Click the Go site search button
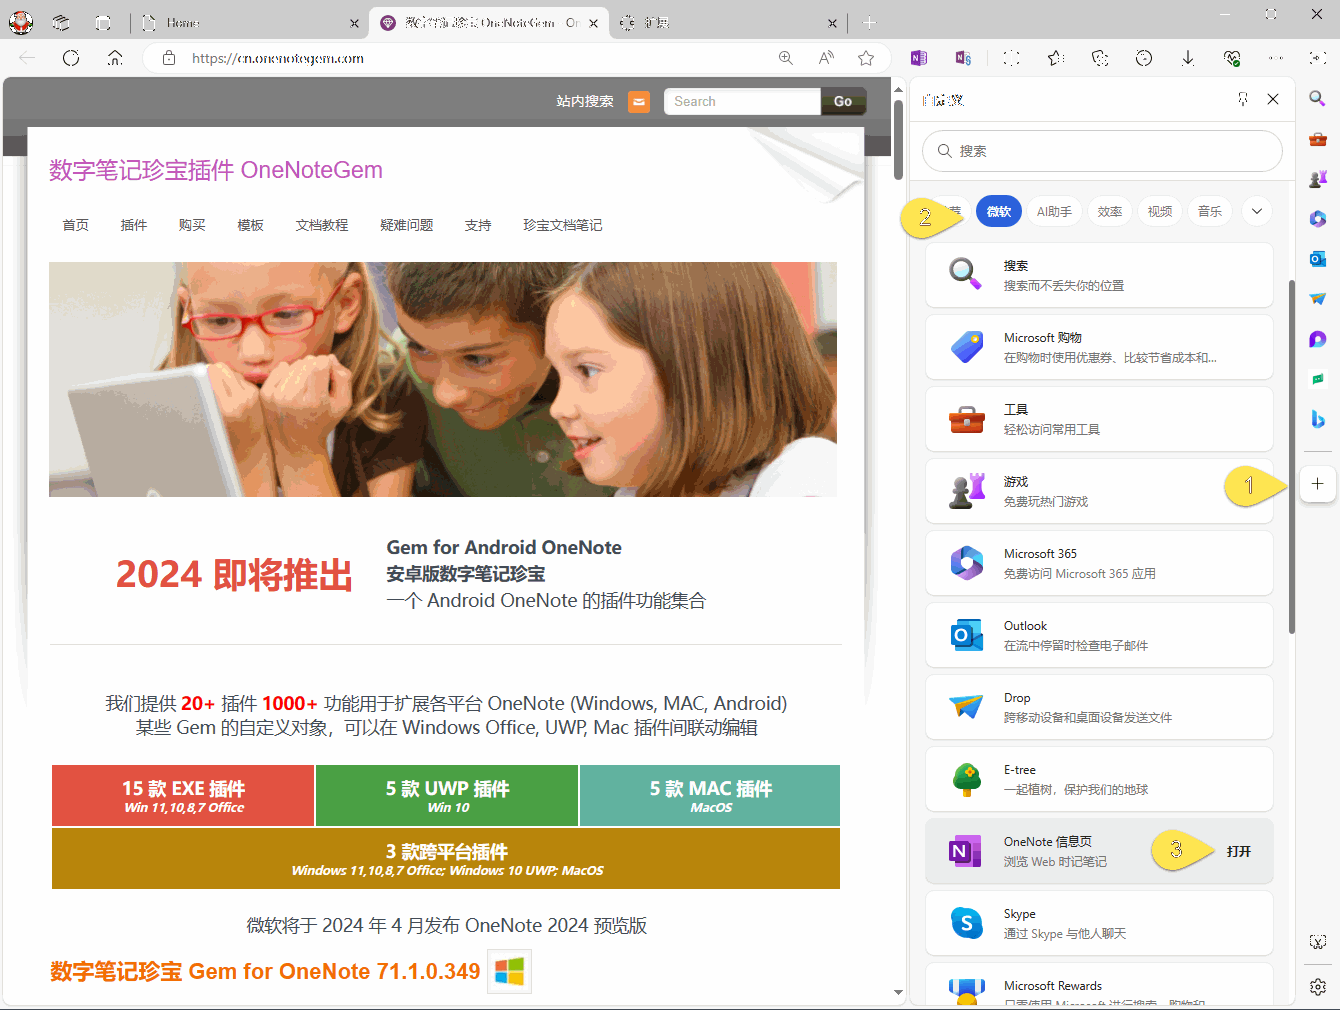The image size is (1340, 1010). (x=843, y=101)
